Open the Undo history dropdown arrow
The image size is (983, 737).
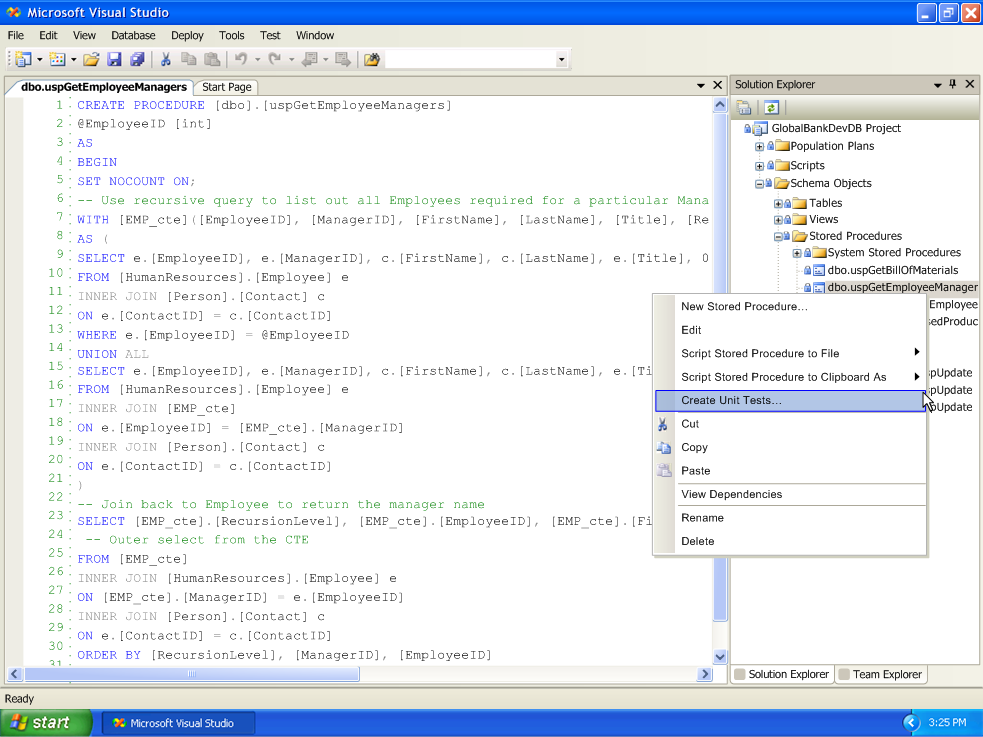(257, 60)
